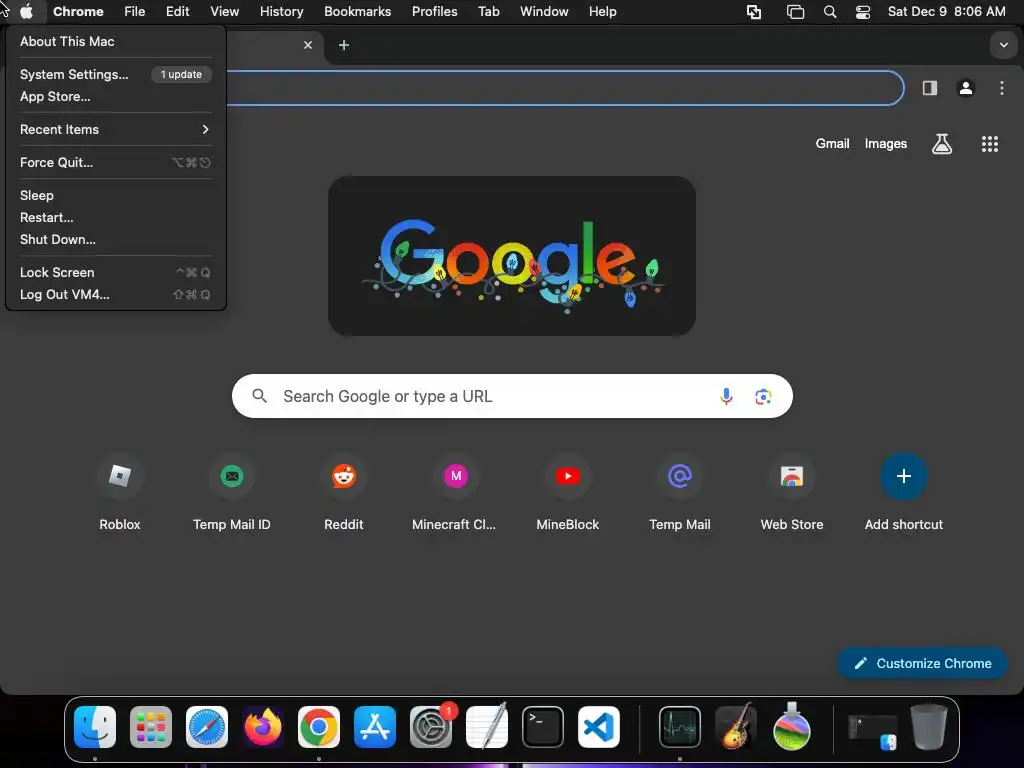The height and width of the screenshot is (768, 1024).
Task: Open Activity Monitor from the Dock
Action: click(680, 727)
